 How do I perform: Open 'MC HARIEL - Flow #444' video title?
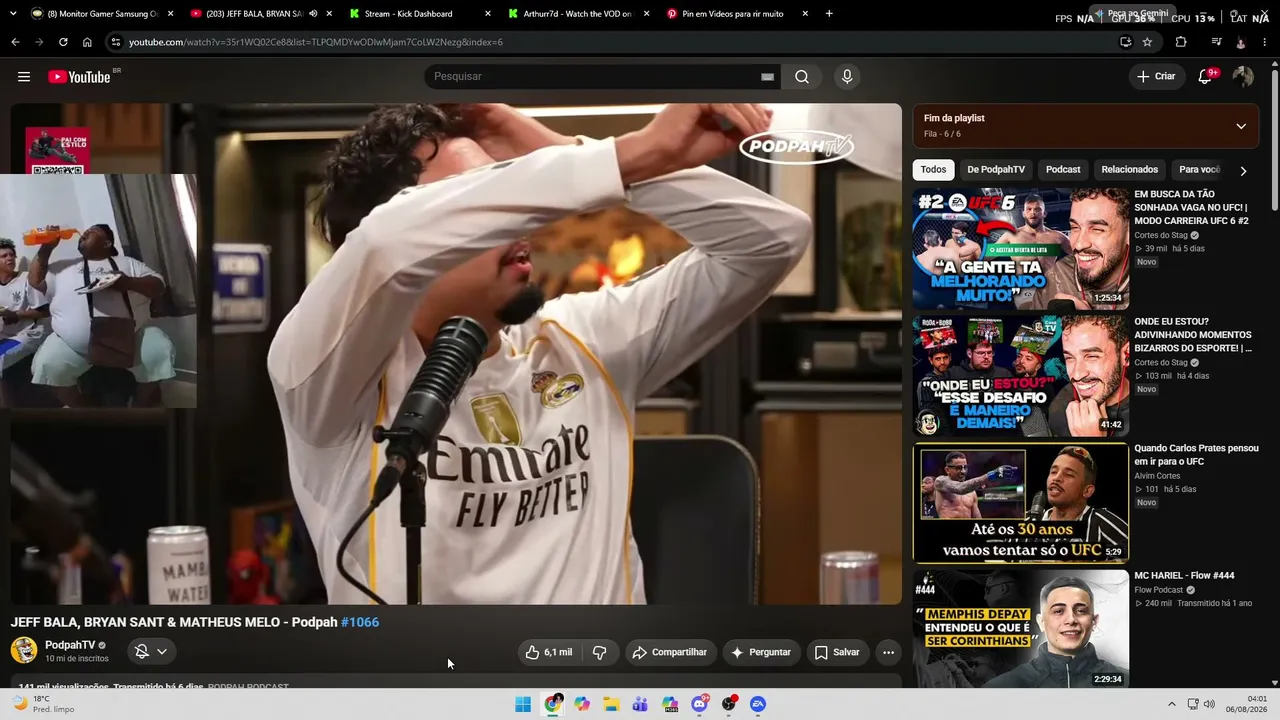click(1184, 576)
